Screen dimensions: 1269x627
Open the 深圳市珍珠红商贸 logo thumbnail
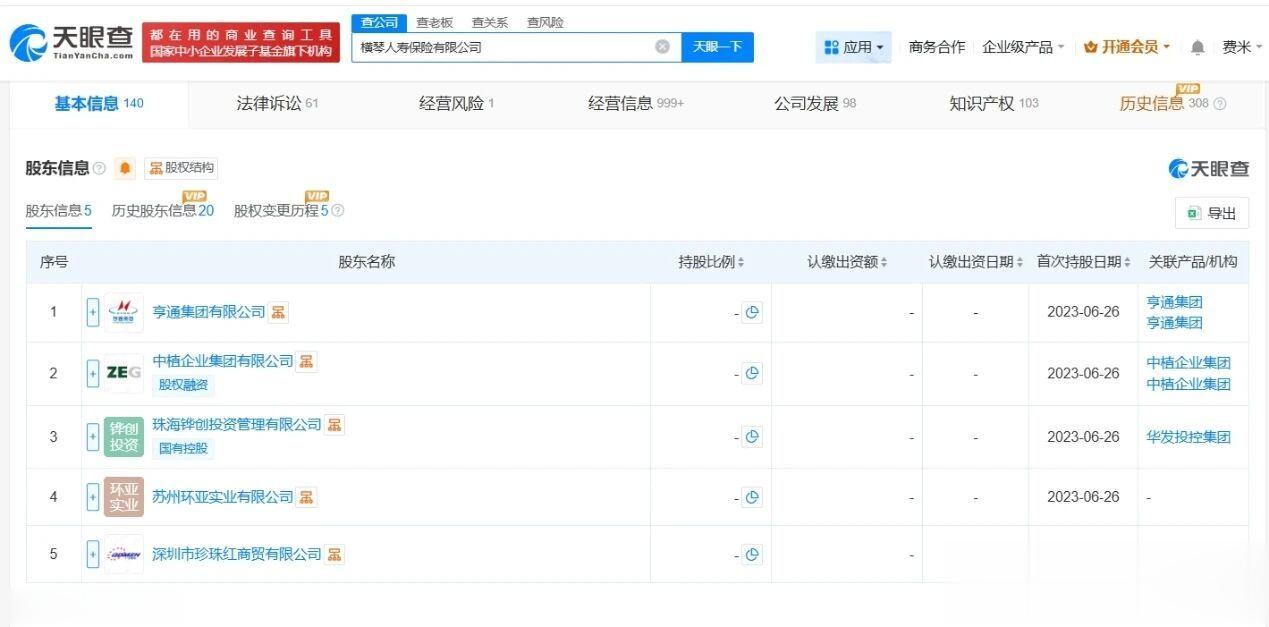(x=124, y=554)
